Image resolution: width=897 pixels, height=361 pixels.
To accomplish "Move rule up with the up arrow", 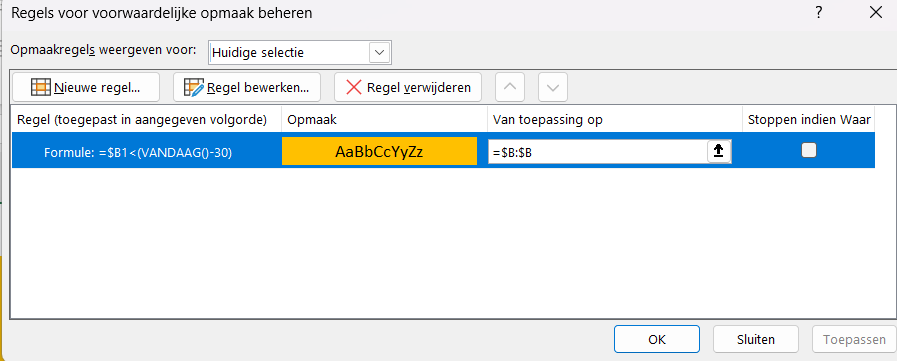I will (x=513, y=88).
